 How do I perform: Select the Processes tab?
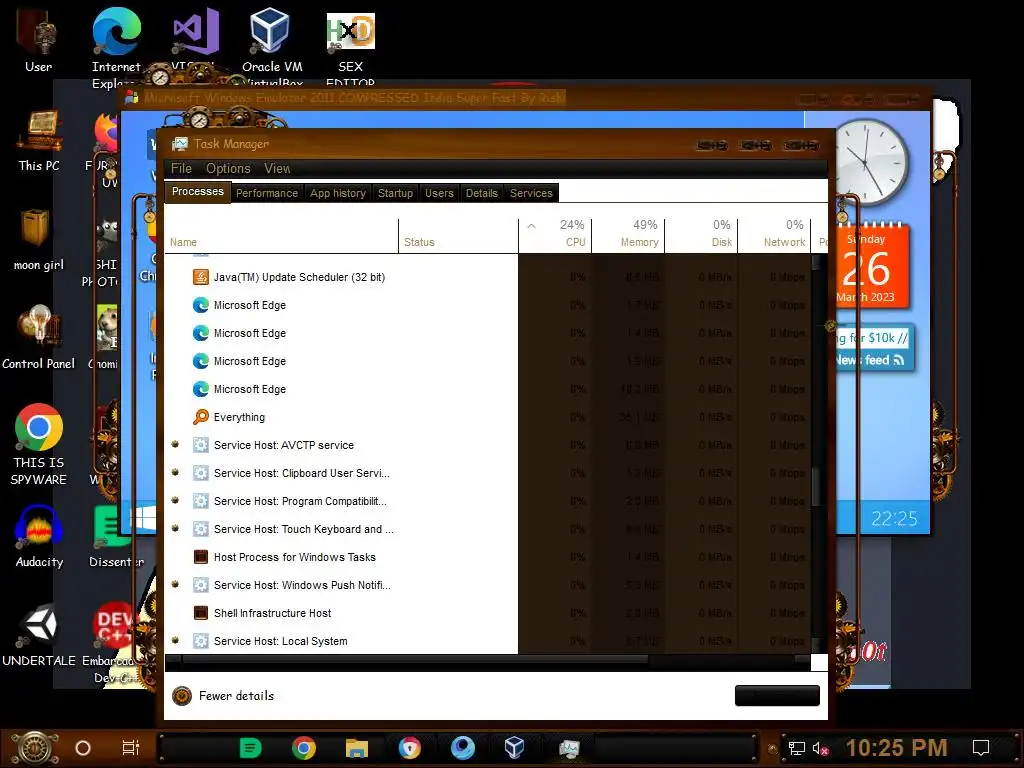(197, 192)
